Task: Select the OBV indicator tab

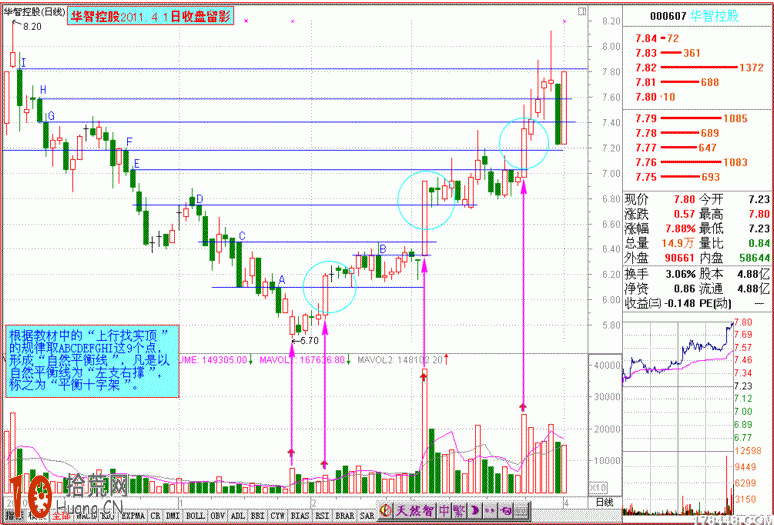Action: (218, 516)
